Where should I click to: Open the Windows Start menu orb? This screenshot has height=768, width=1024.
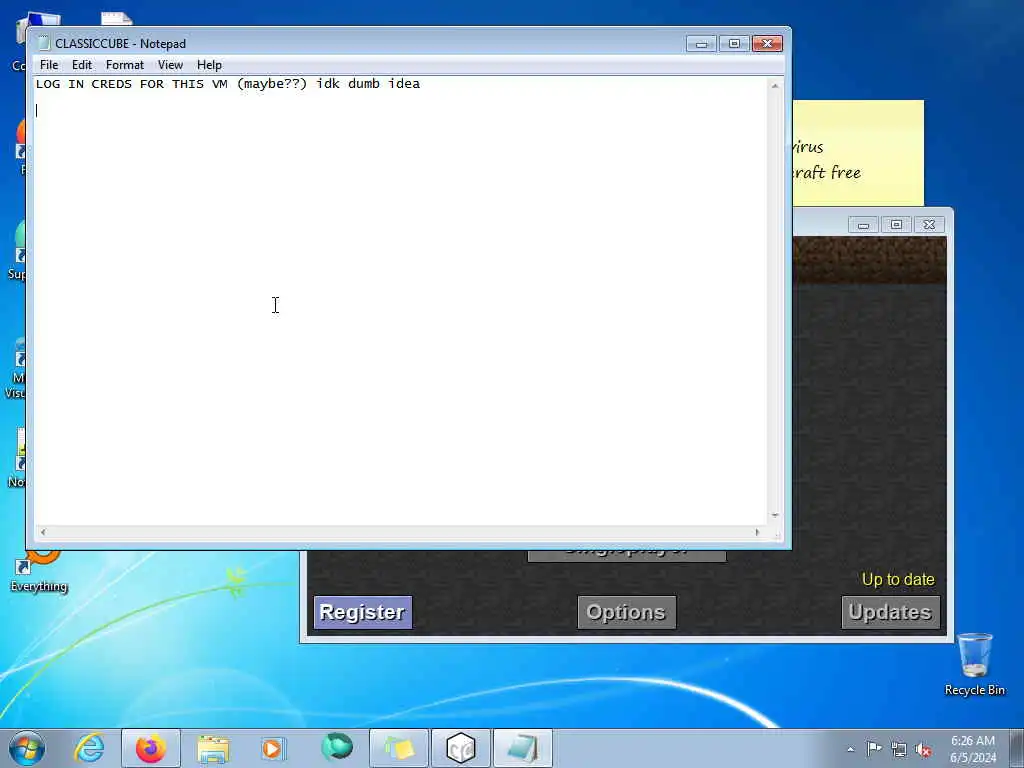point(27,748)
